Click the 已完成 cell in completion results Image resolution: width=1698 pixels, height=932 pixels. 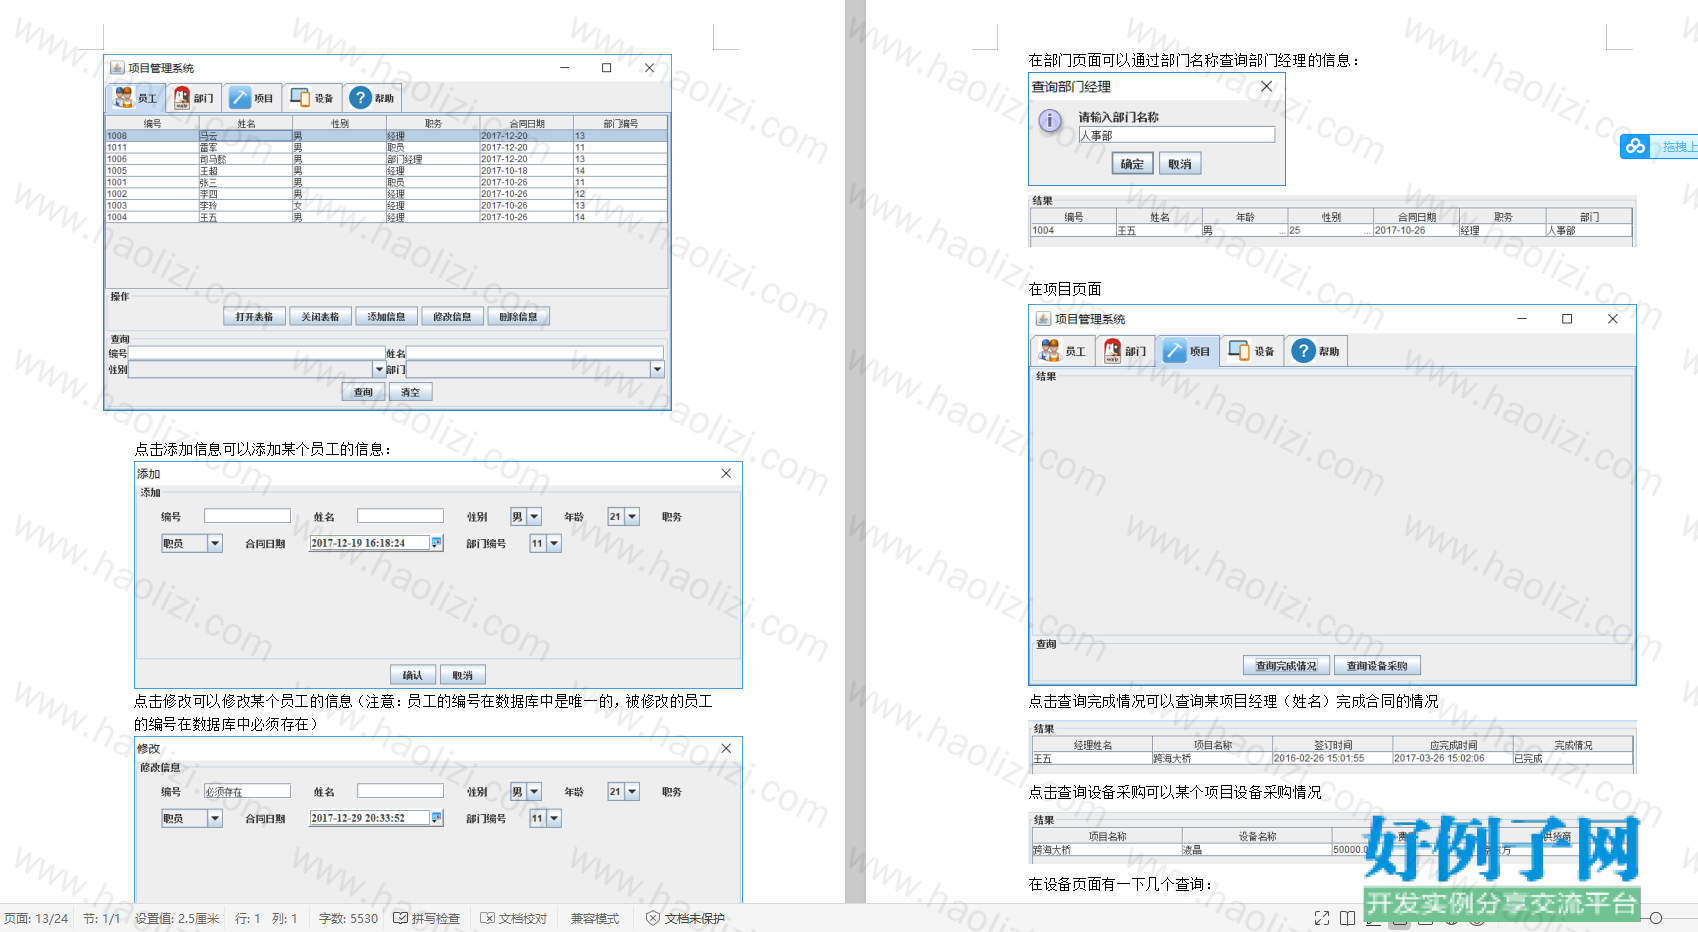[x=1573, y=759]
